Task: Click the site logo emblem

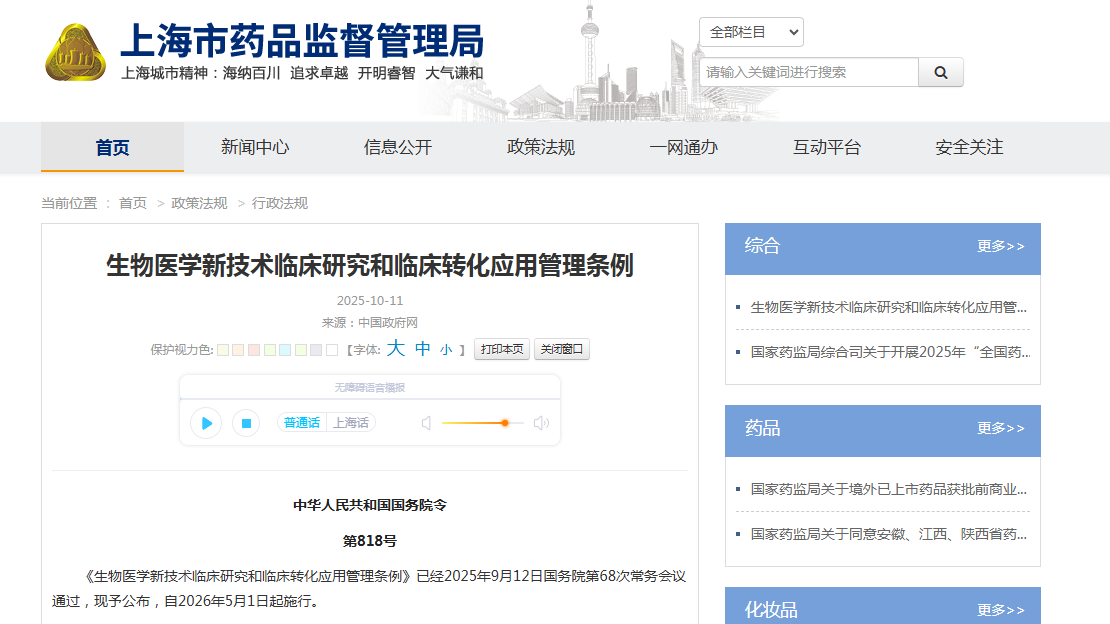Action: tap(75, 53)
